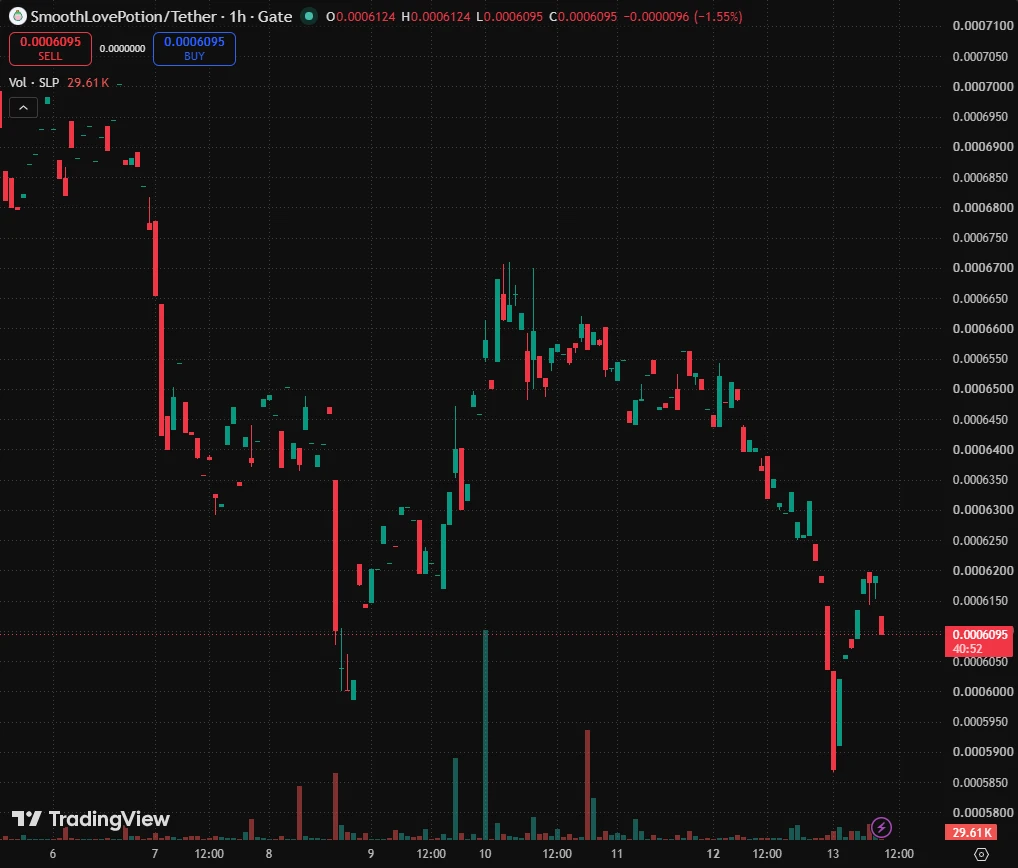
Task: Click date label 8 on time axis
Action: (269, 854)
